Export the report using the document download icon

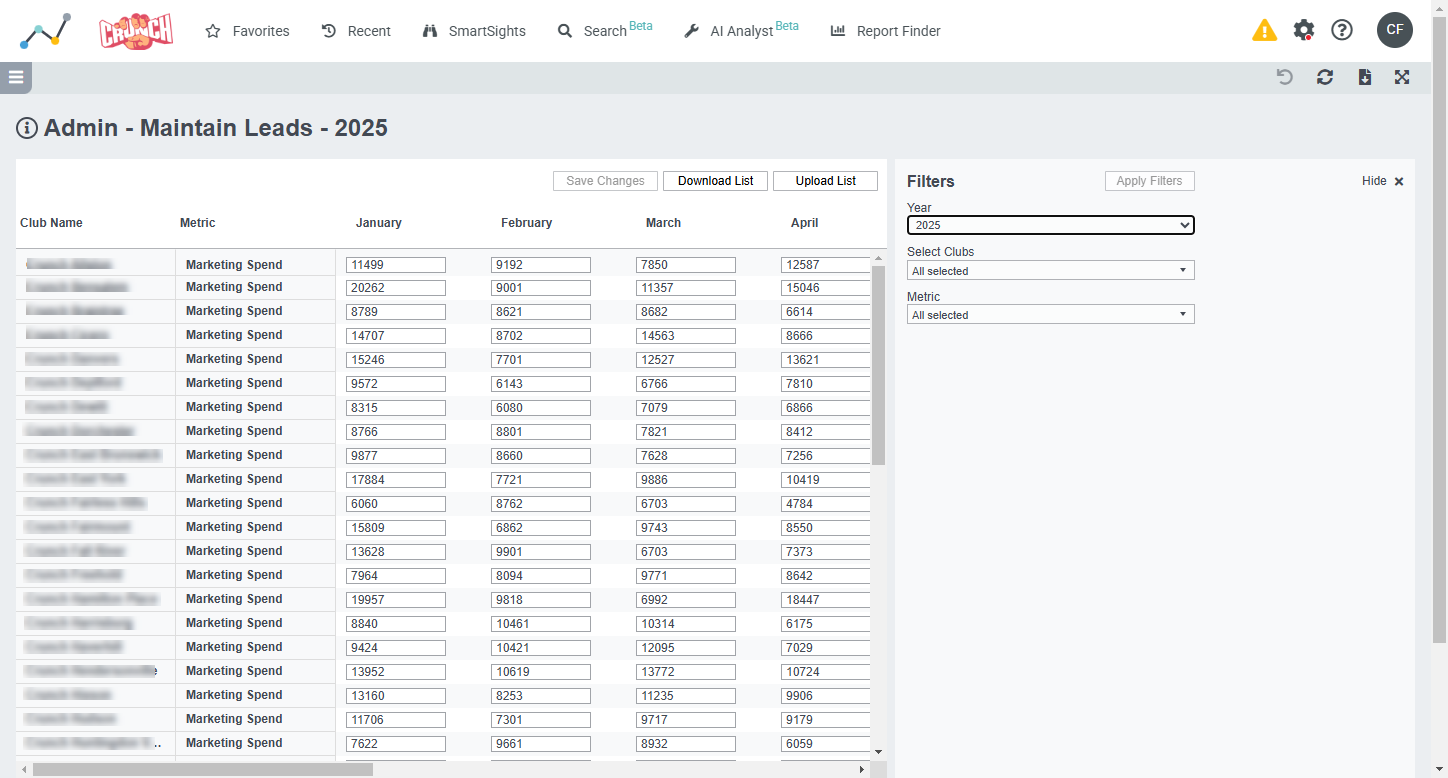coord(1364,77)
